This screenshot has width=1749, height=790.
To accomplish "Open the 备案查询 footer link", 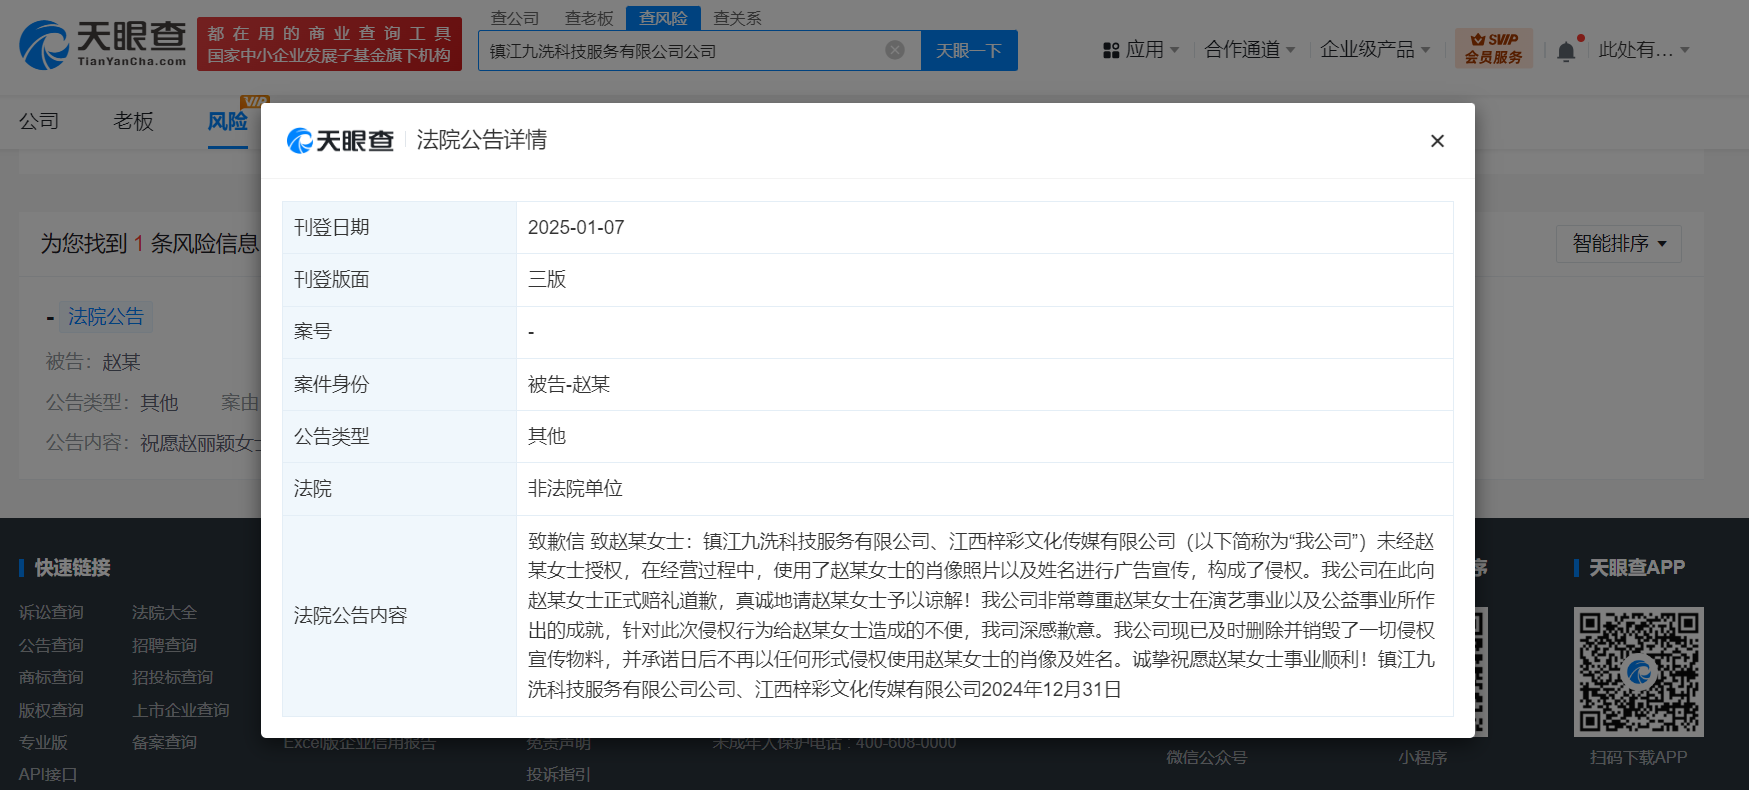I will click(x=164, y=742).
